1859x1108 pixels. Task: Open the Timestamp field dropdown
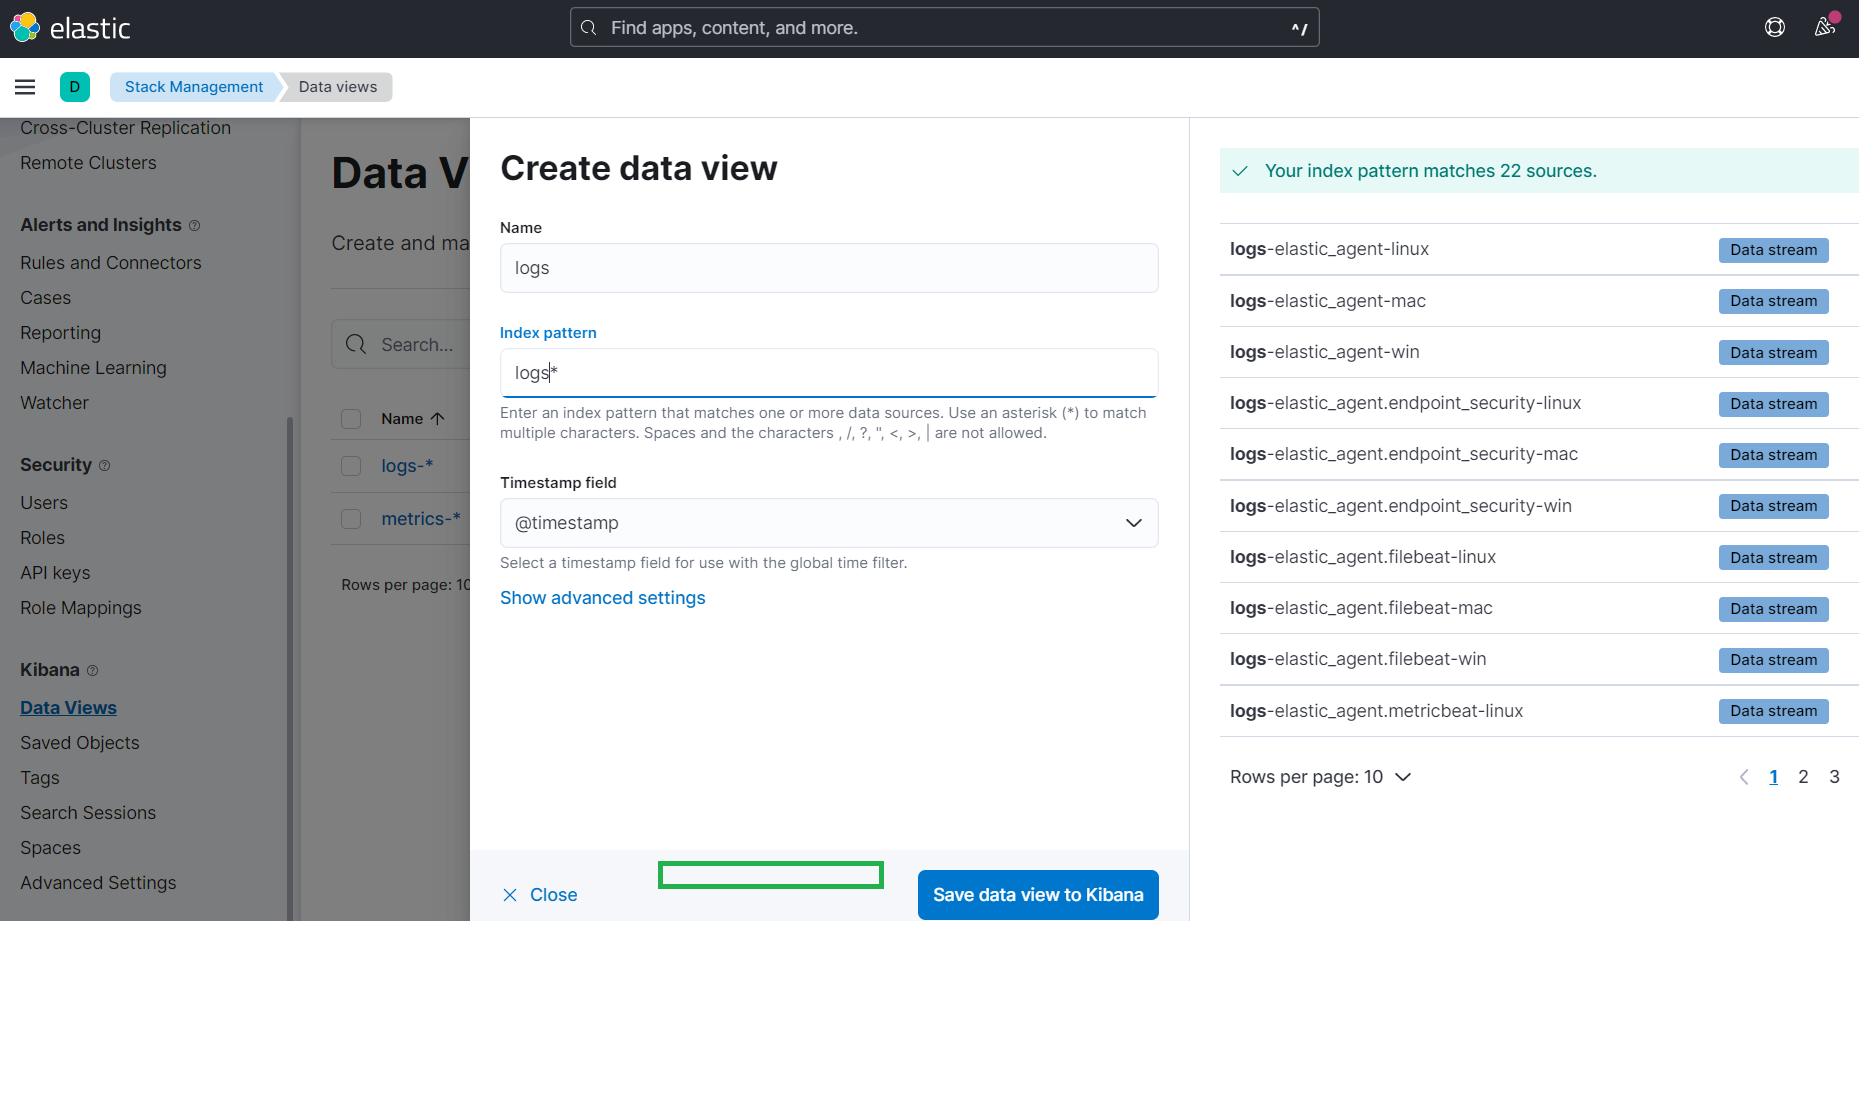point(829,523)
